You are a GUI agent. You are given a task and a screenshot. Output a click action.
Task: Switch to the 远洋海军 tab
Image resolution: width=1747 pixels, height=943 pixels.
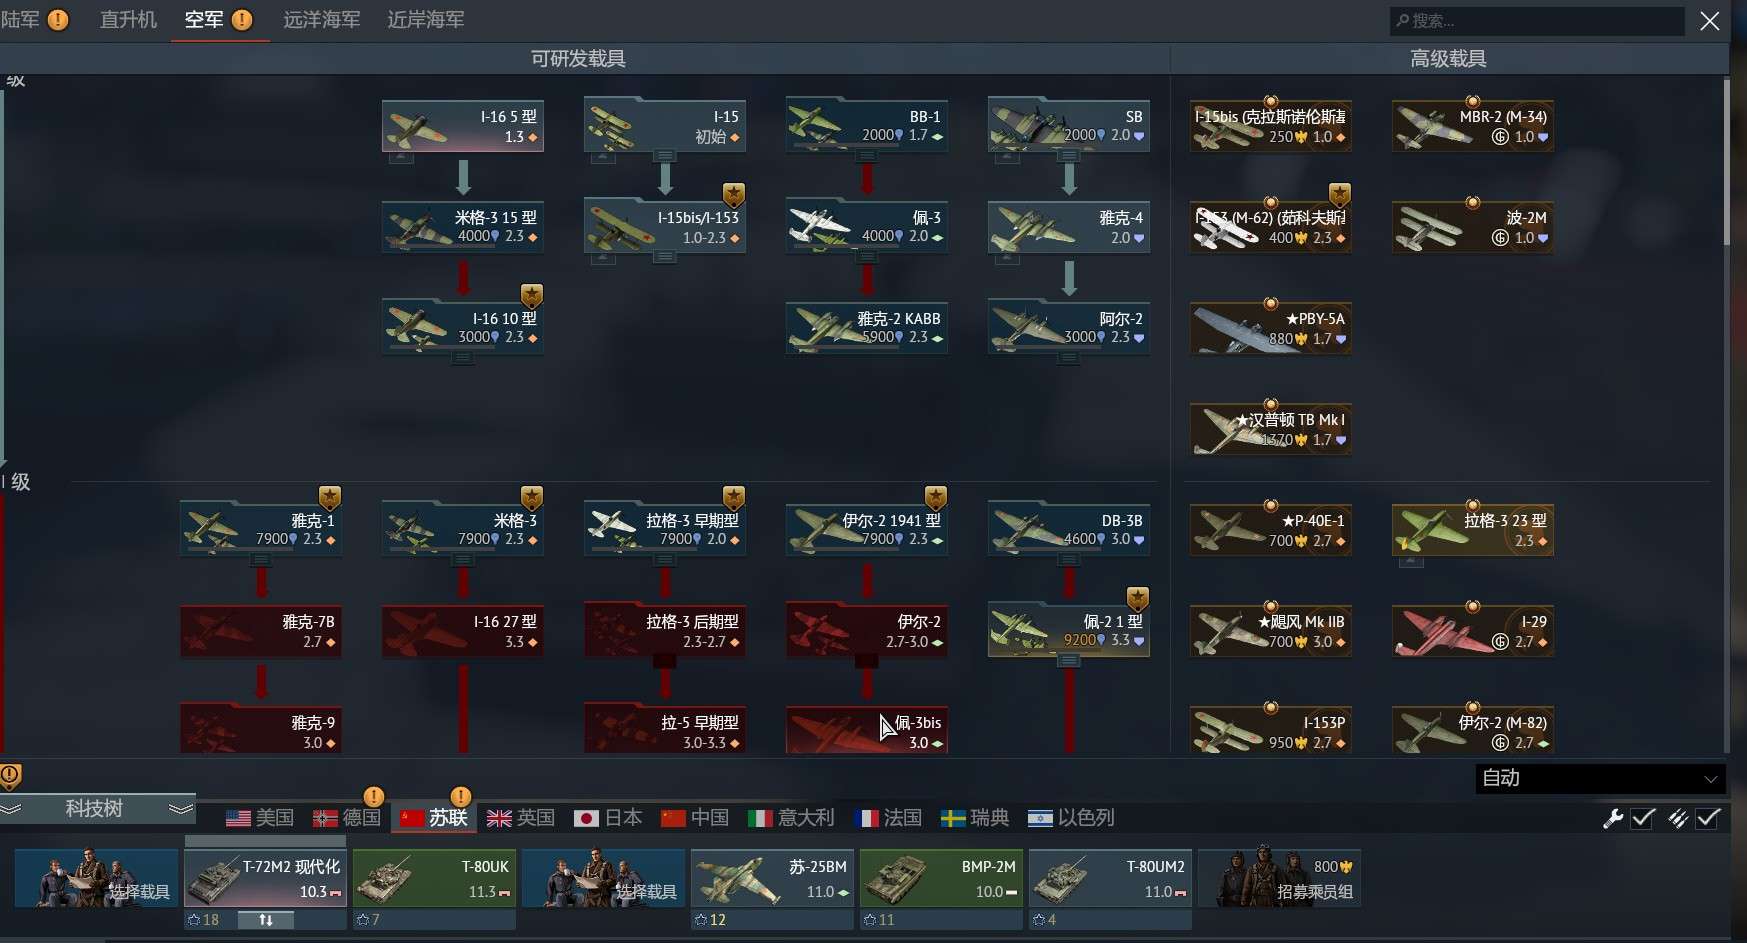321,19
